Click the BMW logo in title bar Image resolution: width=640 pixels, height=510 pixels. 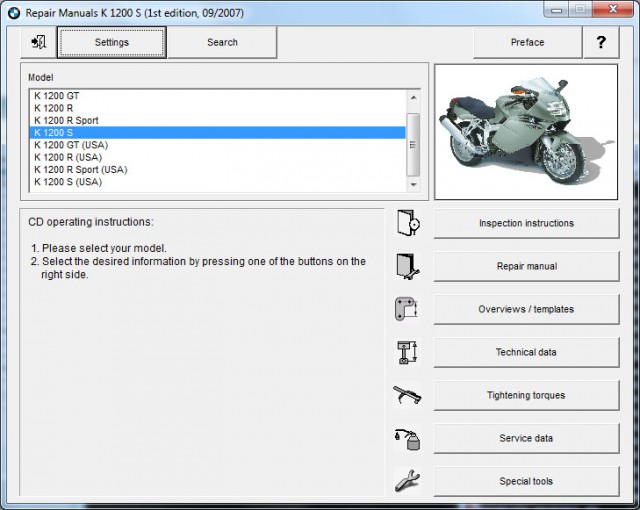(13, 13)
